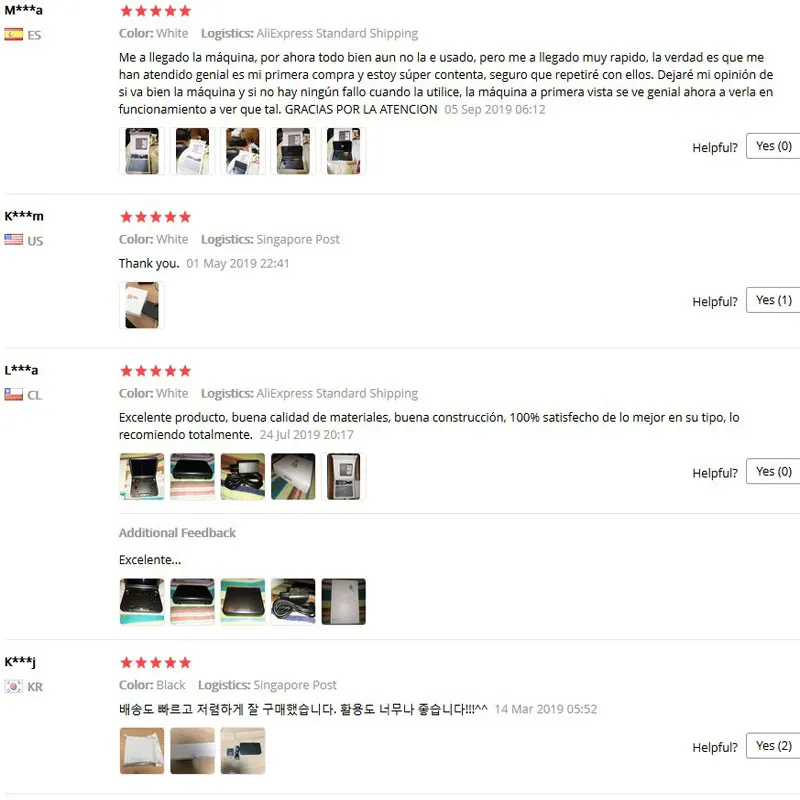Open the power adapter photo in L***a's review

[x=243, y=477]
